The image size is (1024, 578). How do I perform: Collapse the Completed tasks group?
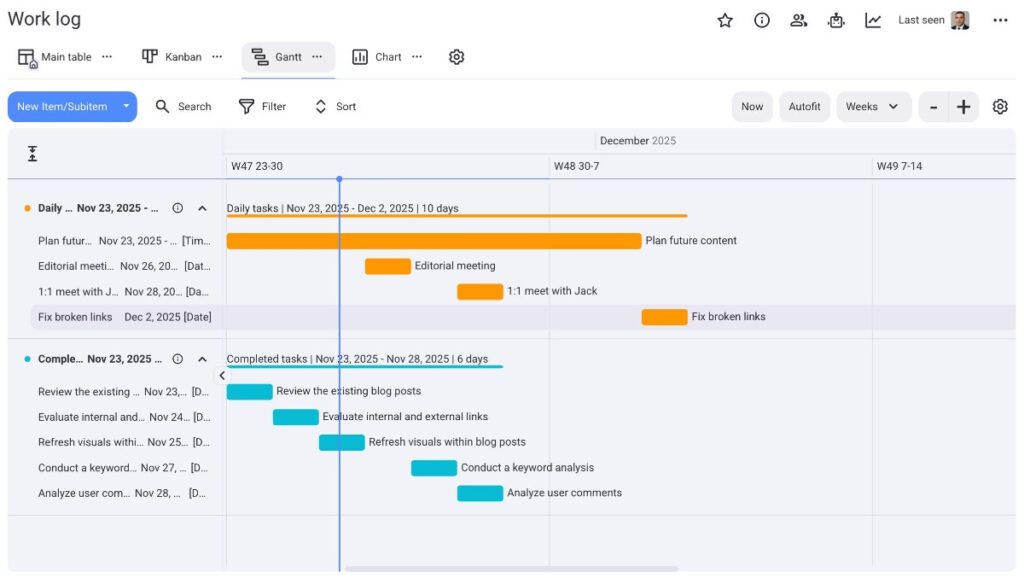202,359
